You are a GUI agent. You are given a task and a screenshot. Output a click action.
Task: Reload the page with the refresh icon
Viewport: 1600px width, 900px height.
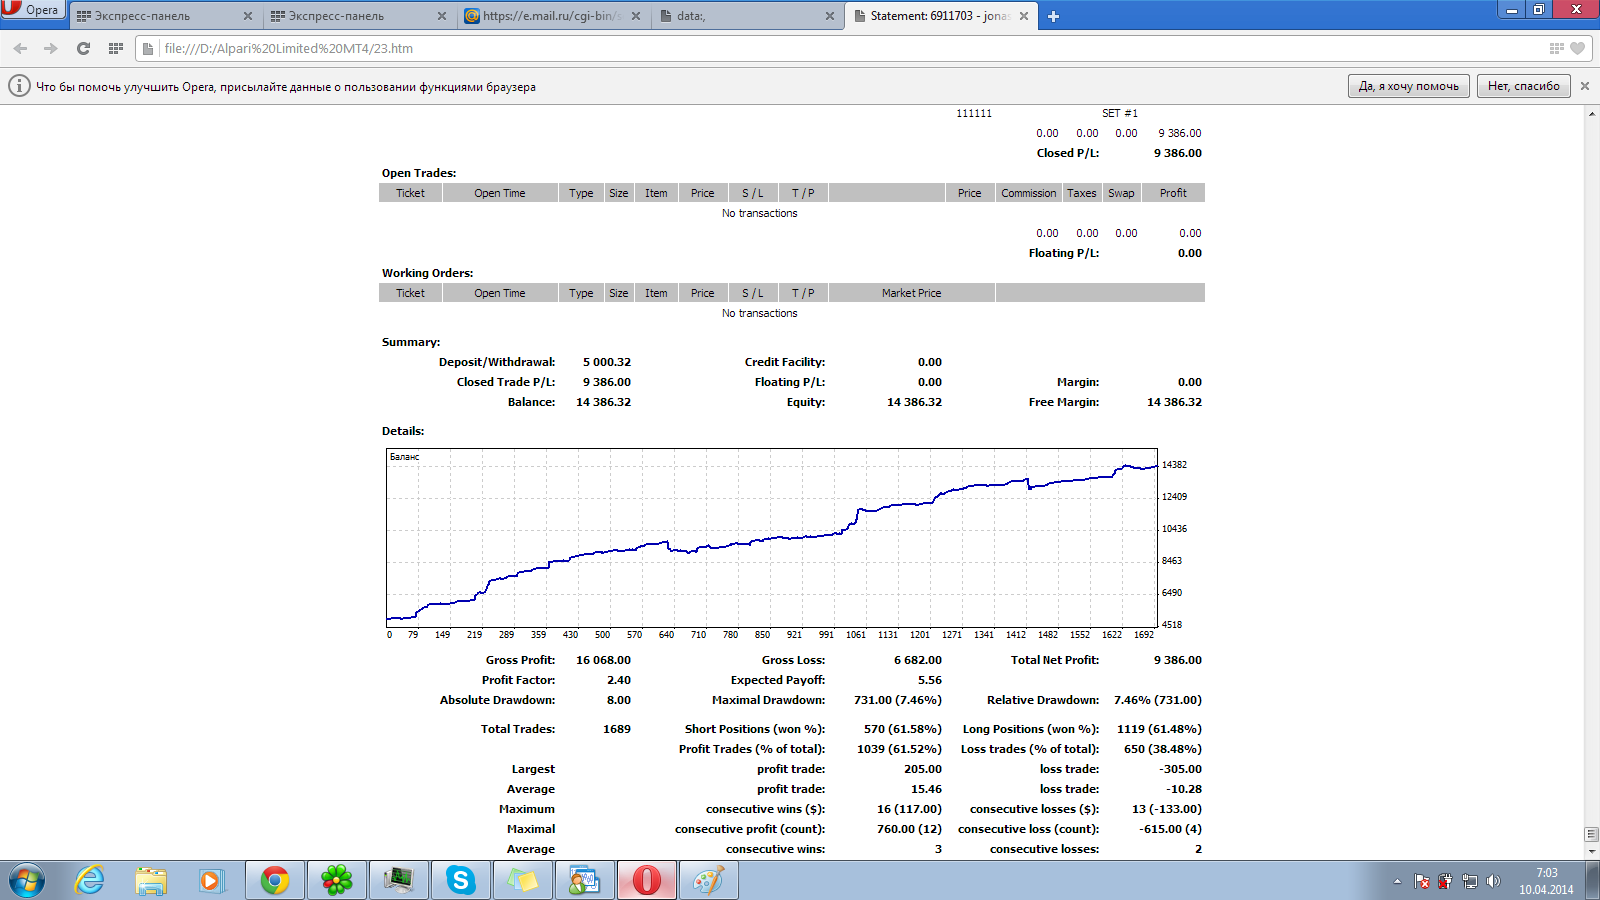[83, 48]
